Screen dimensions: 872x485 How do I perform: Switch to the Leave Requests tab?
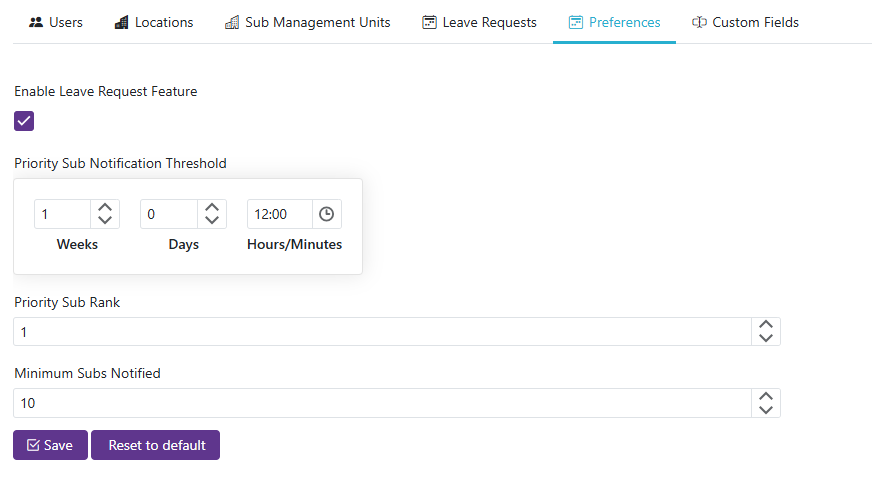pyautogui.click(x=489, y=22)
